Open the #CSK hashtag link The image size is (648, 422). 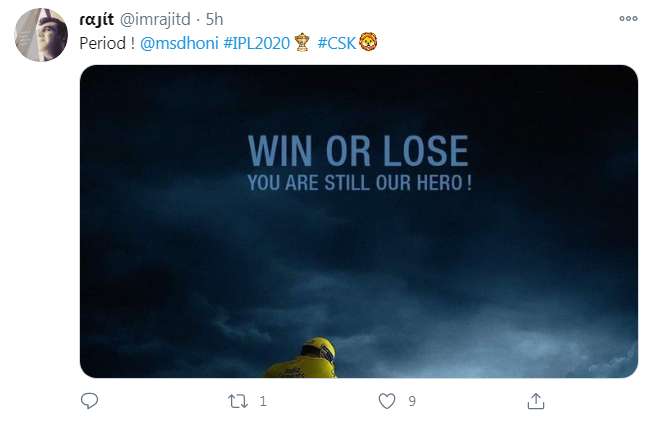(336, 43)
